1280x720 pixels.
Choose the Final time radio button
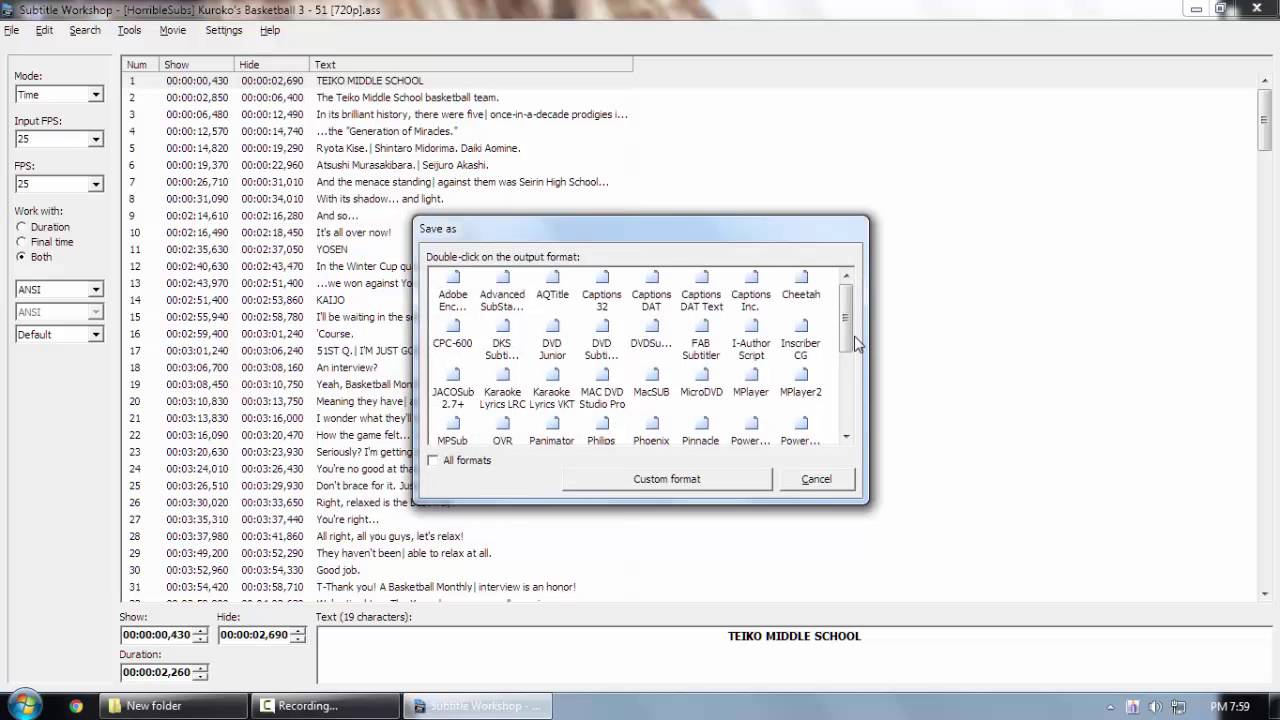pyautogui.click(x=21, y=242)
